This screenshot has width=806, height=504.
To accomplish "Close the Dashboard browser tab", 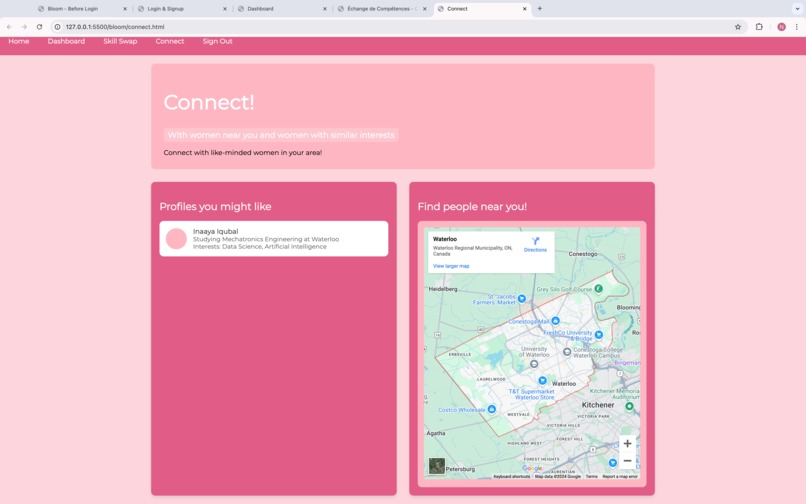I will point(324,9).
